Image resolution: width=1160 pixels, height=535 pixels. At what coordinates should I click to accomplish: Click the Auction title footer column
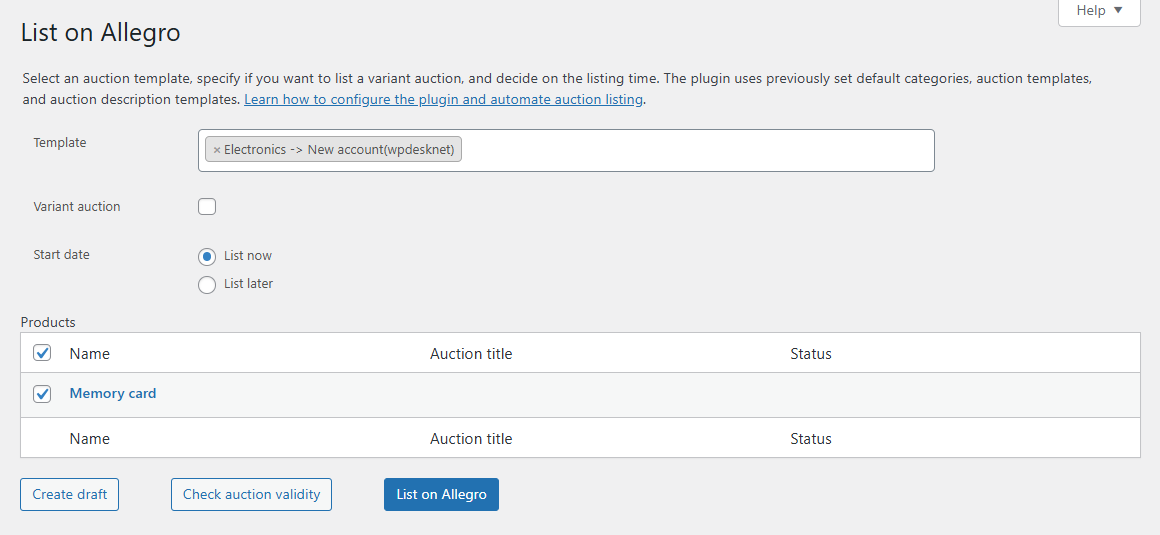coord(471,439)
